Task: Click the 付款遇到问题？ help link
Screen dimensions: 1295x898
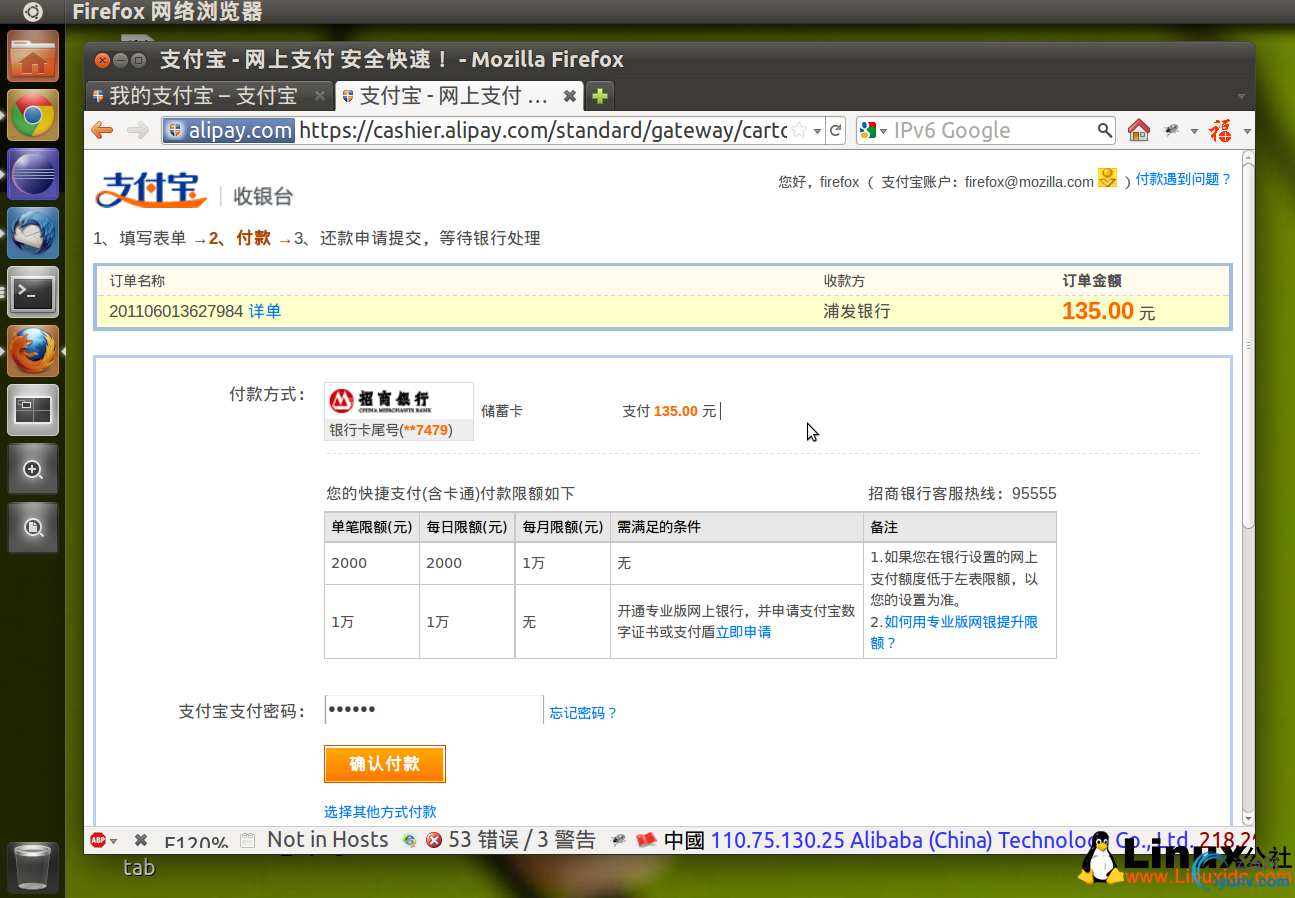Action: click(x=1183, y=179)
